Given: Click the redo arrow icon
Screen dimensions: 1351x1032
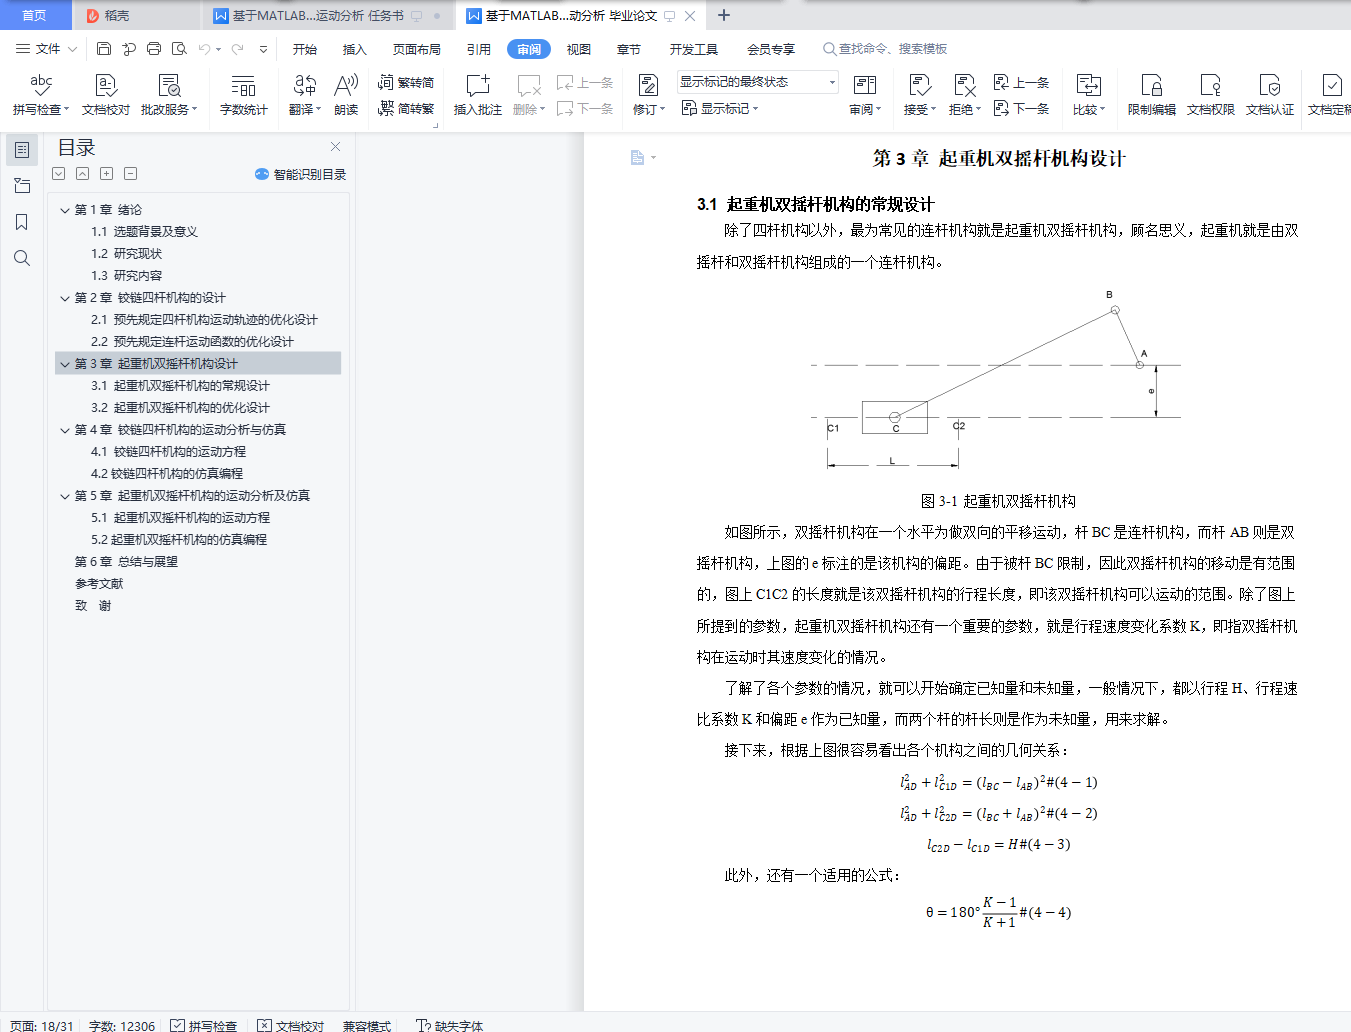Looking at the screenshot, I should [x=237, y=48].
